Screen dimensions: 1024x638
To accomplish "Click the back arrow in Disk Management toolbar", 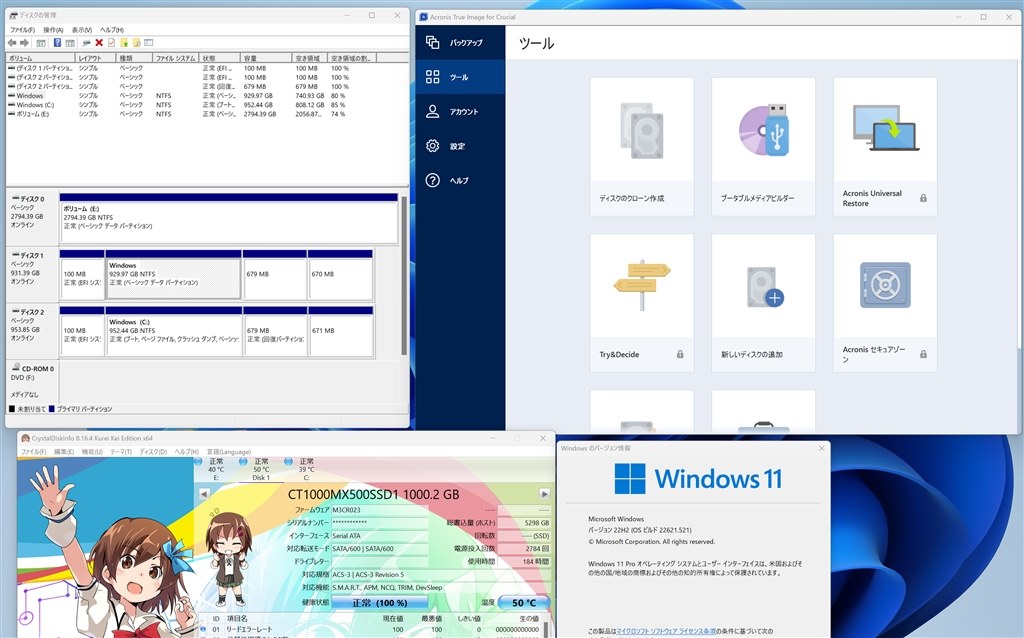I will (x=12, y=43).
